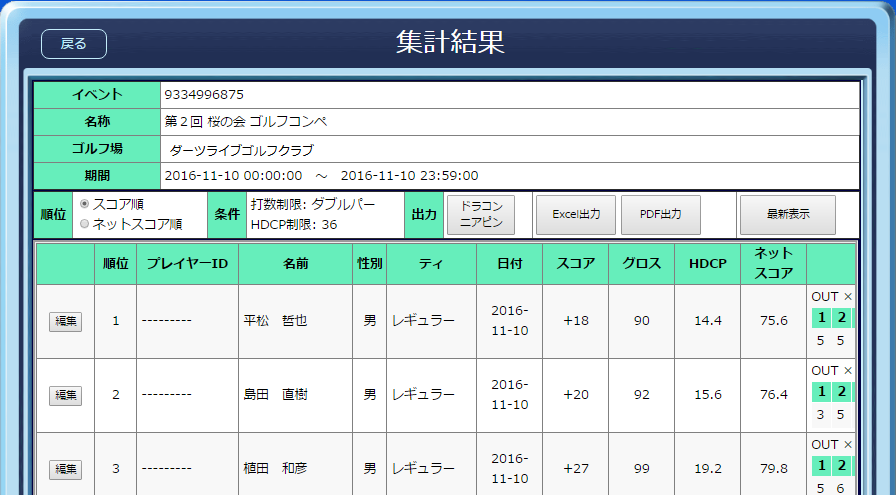This screenshot has height=495, width=896.
Task: Click the グロス column header
Action: [x=641, y=264]
